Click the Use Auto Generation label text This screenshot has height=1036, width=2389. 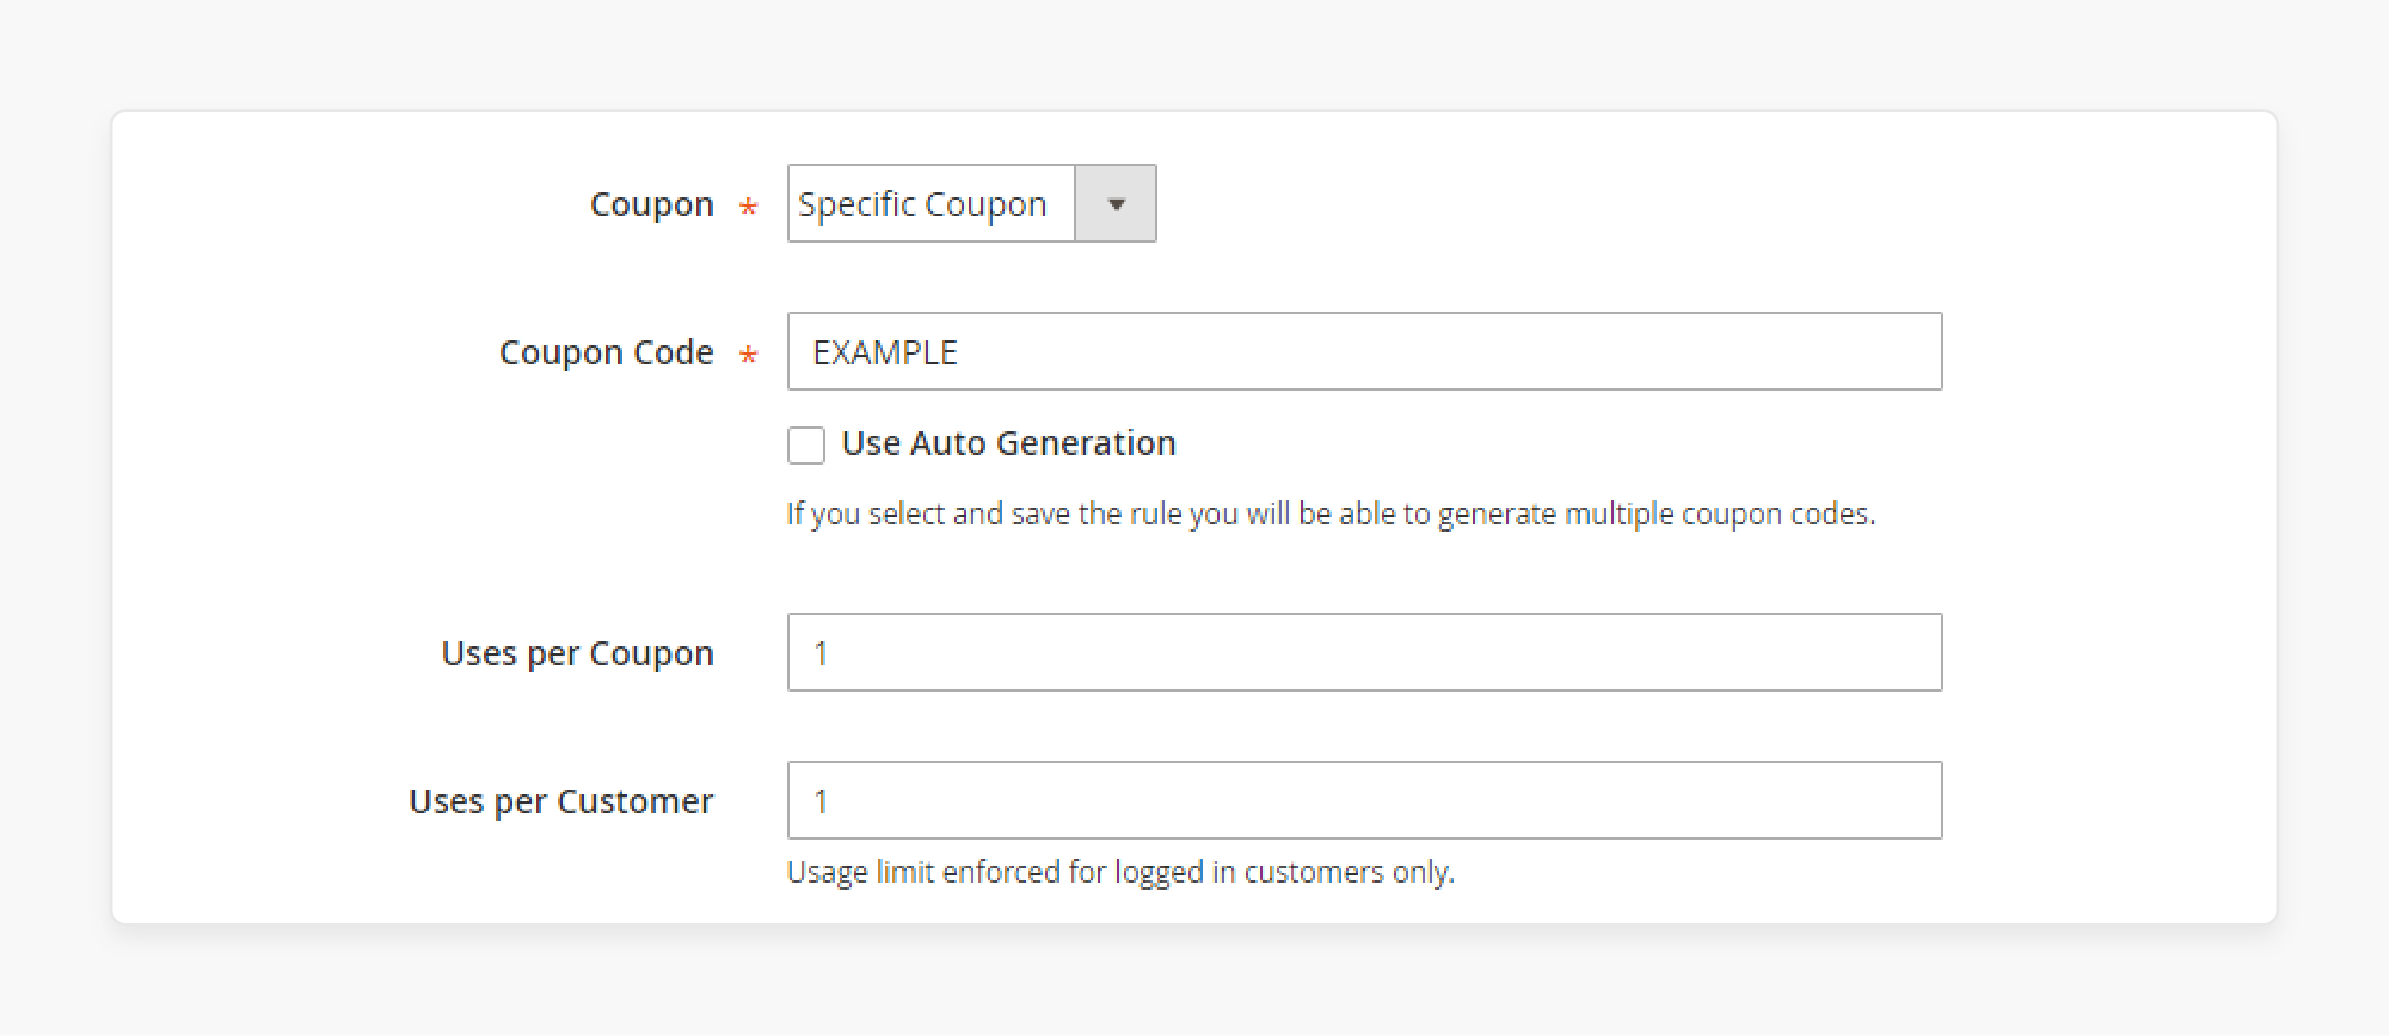point(1008,443)
